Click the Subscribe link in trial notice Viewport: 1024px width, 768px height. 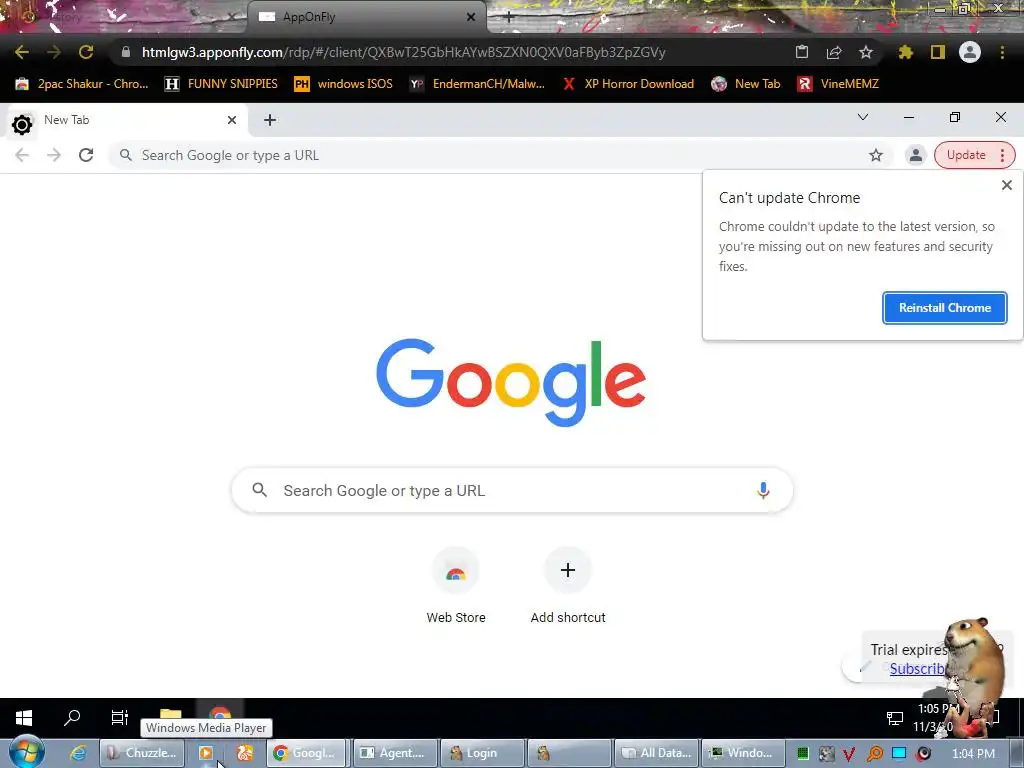click(x=917, y=669)
